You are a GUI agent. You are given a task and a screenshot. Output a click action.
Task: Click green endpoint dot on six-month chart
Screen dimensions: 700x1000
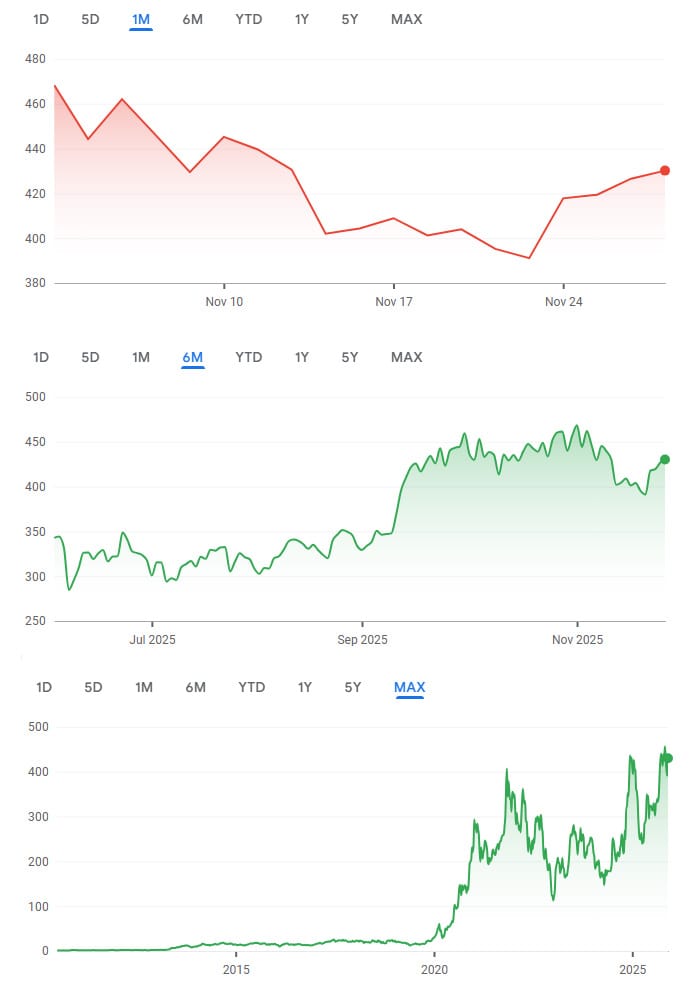point(665,460)
